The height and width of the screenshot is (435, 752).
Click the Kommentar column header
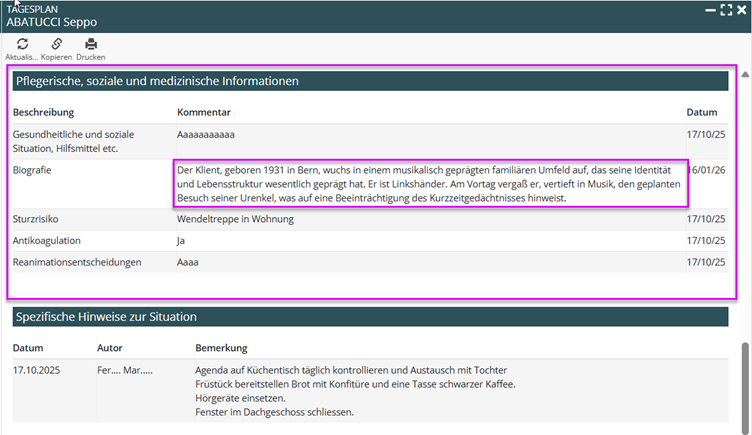[x=204, y=112]
